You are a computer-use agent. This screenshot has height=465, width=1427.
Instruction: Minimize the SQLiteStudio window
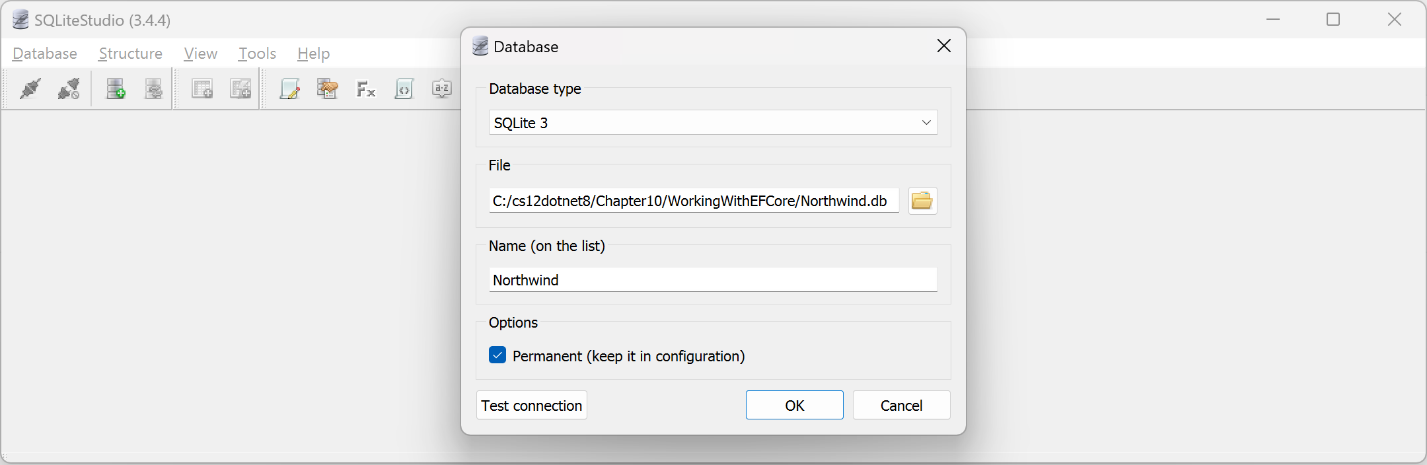tap(1272, 19)
